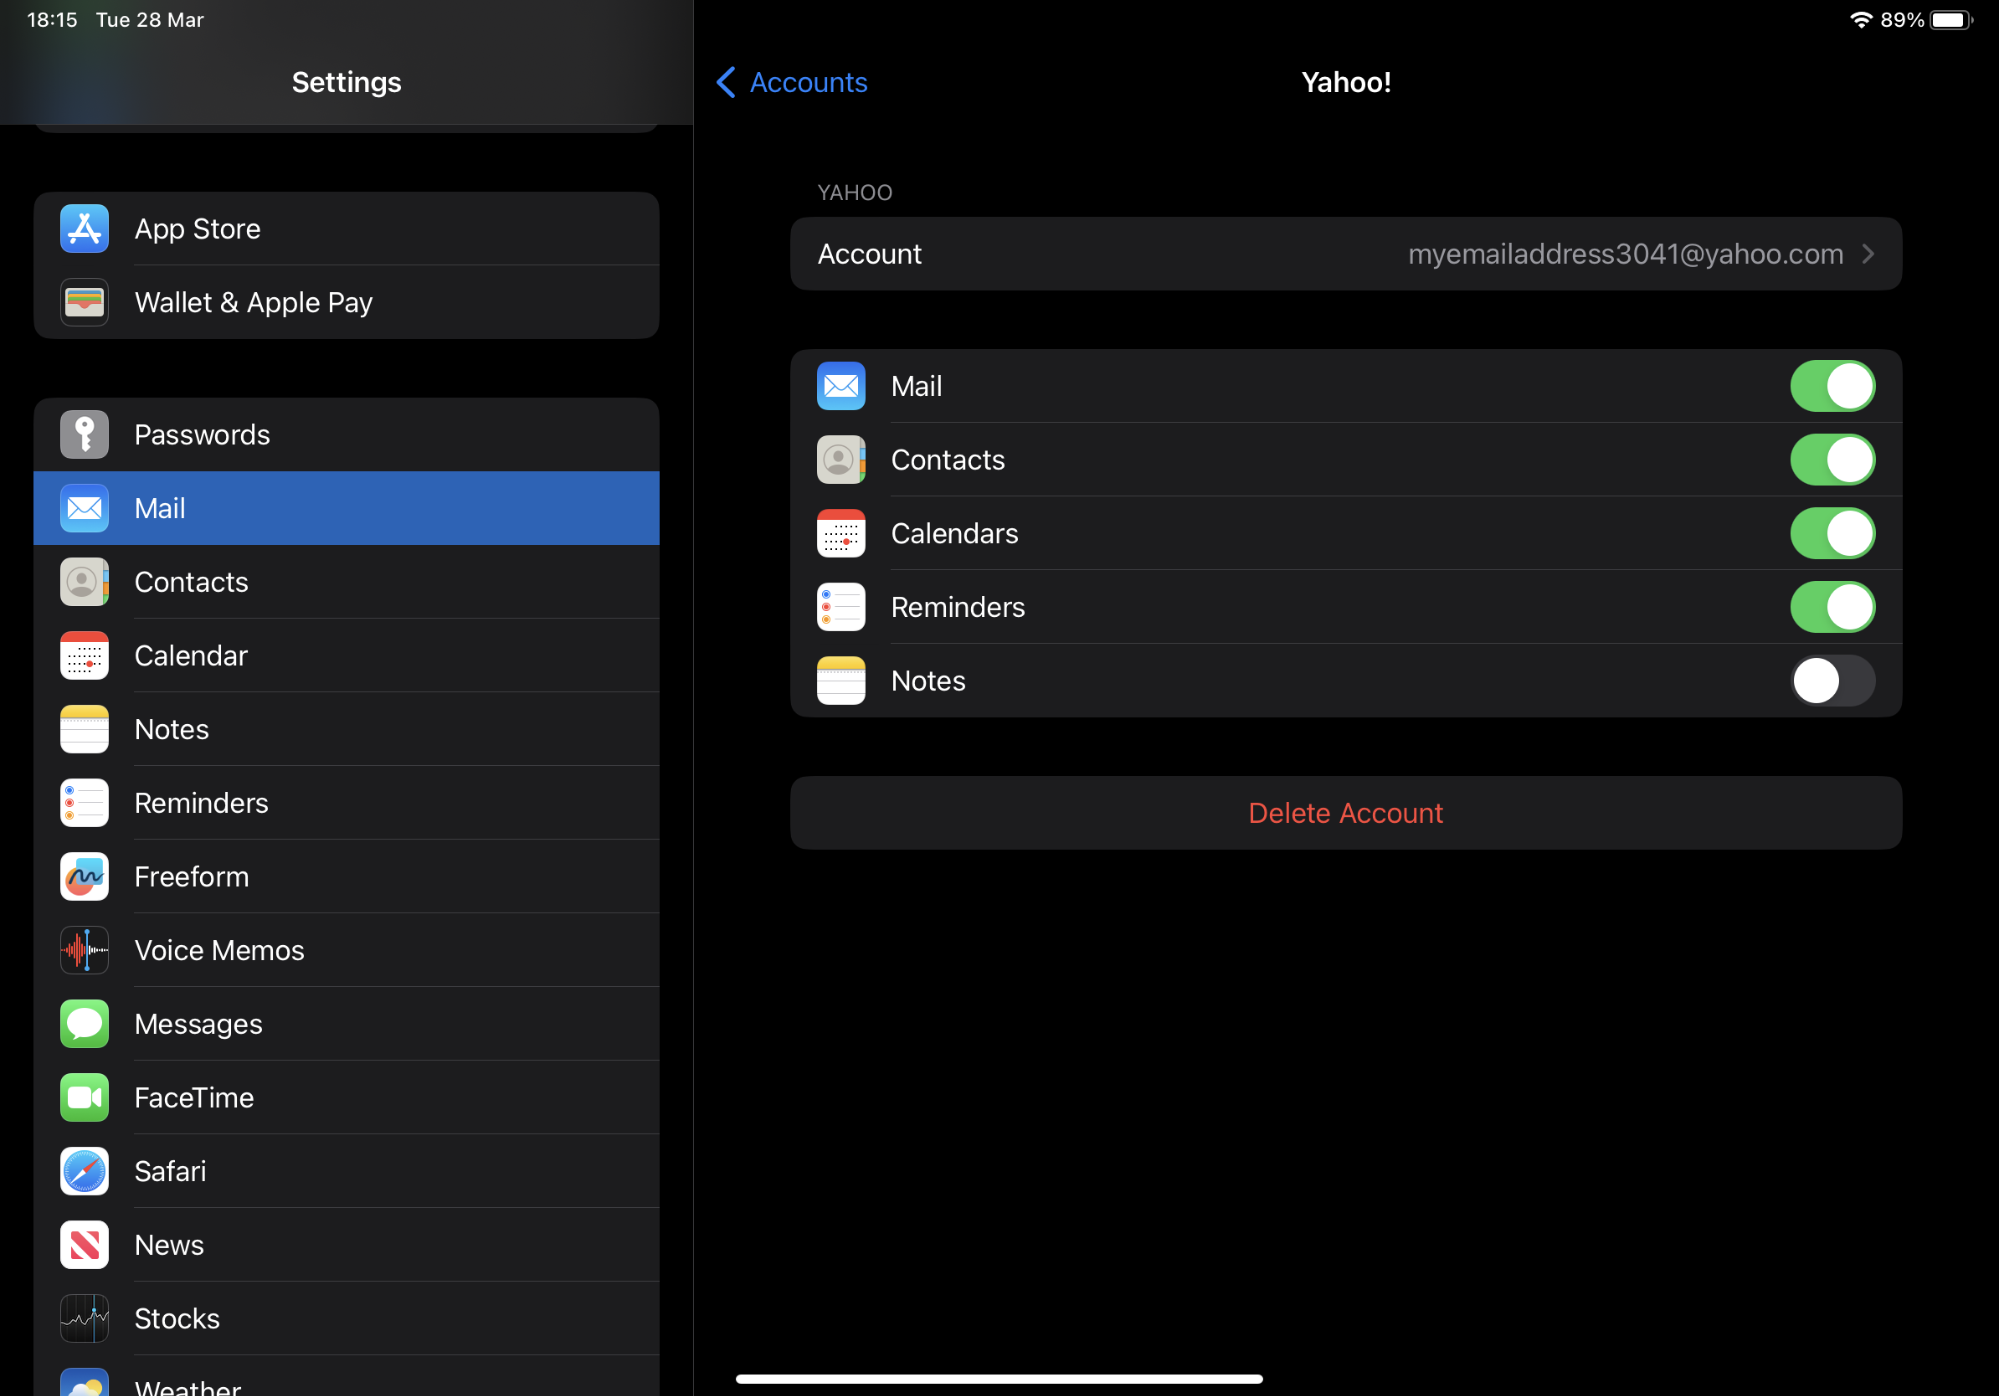Turn off Calendars sync toggle

click(x=1832, y=533)
